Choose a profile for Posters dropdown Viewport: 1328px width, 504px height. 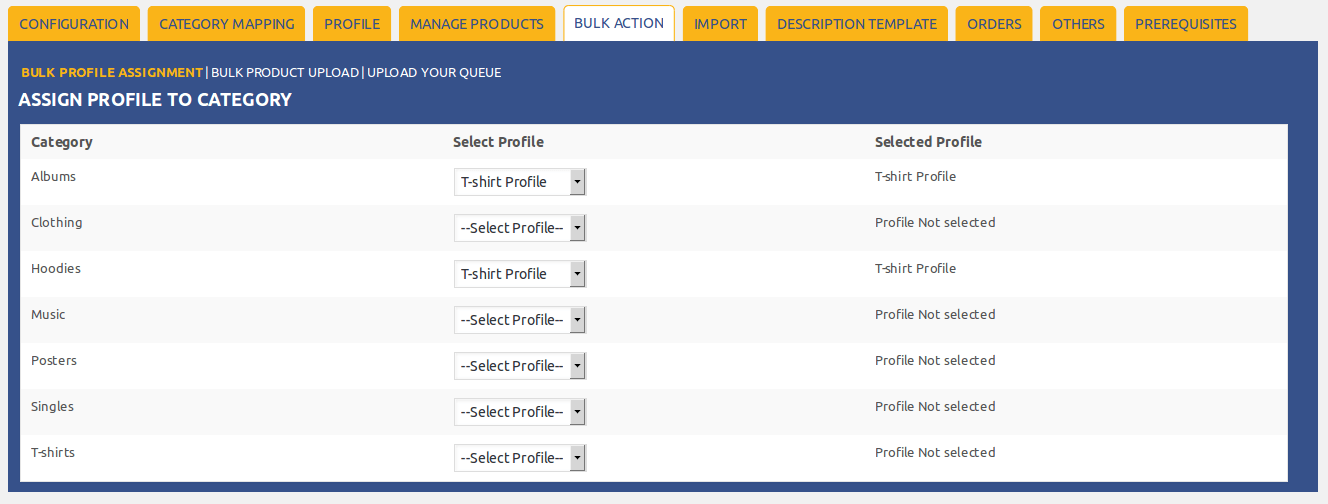(520, 366)
